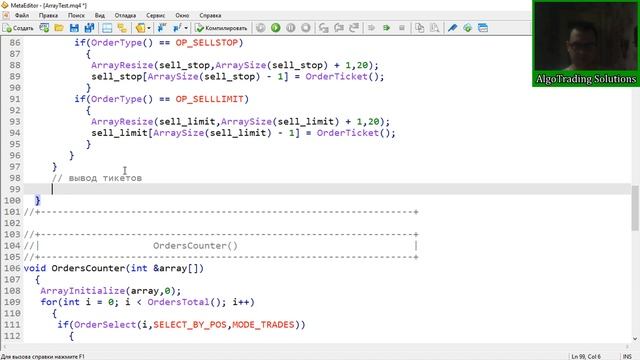Click the document icon left of Файл menu

point(6,15)
